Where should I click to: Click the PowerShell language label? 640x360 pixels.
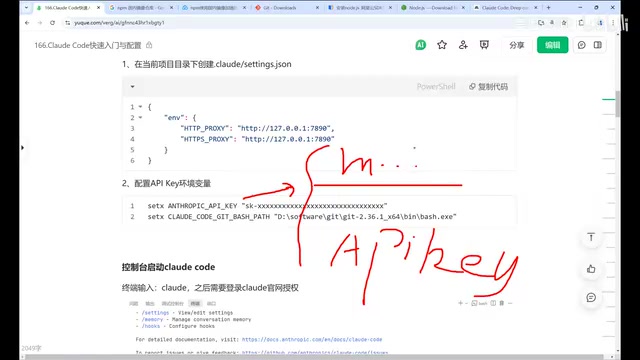pos(436,87)
